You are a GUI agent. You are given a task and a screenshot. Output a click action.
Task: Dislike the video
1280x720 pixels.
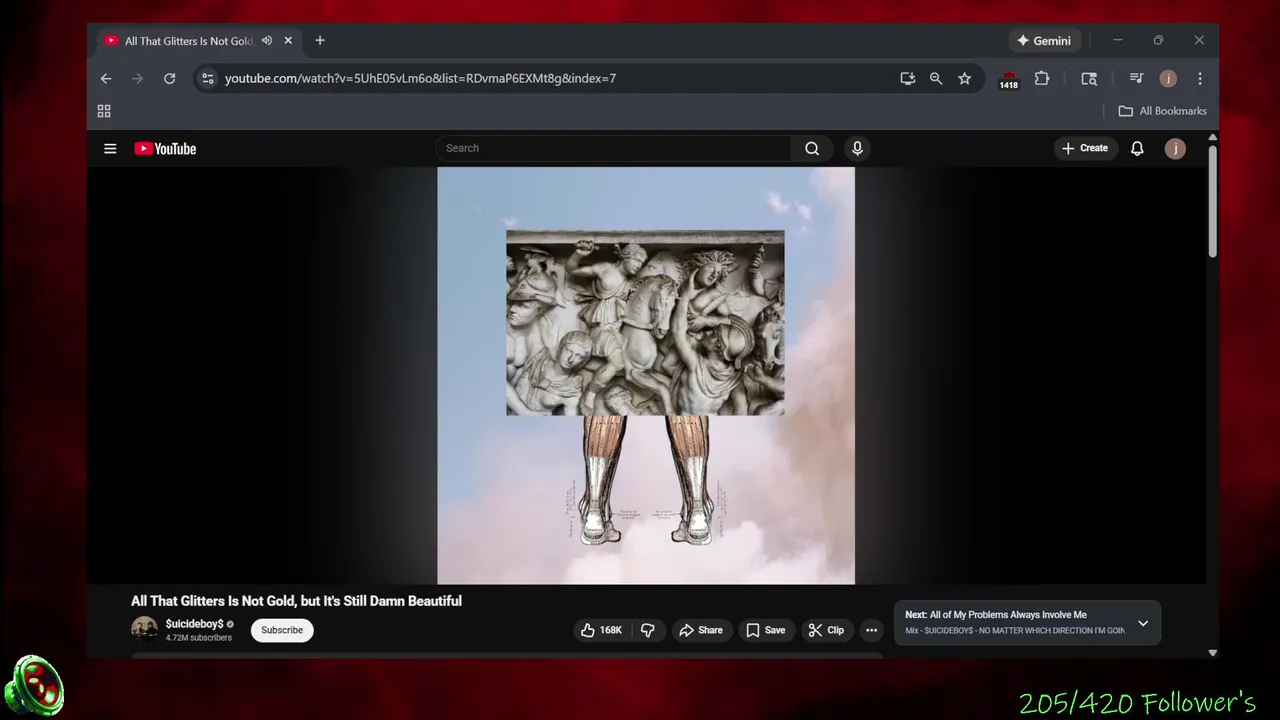coord(648,630)
